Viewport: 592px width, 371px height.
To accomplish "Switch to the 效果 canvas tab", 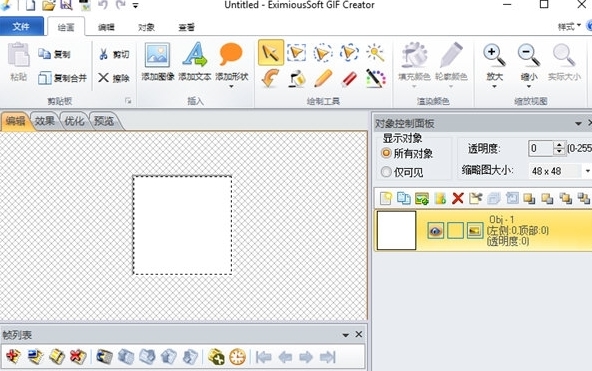I will (45, 121).
